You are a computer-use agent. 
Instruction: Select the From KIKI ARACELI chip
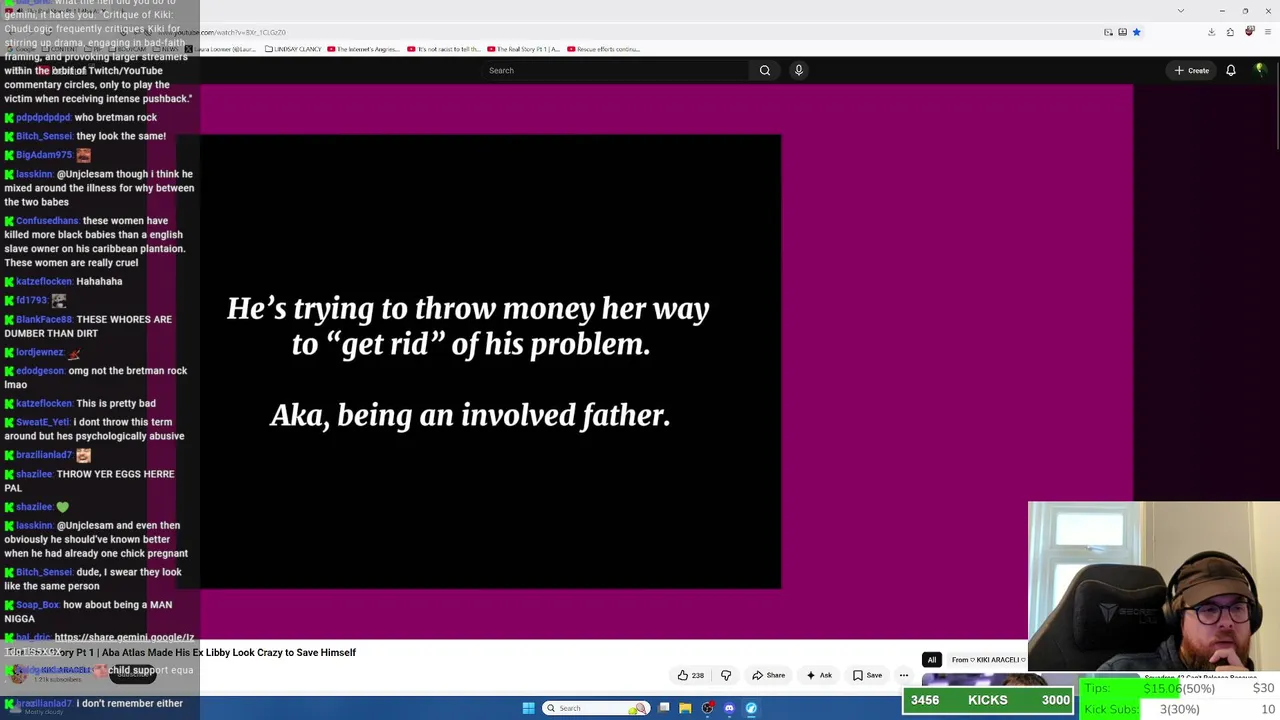tap(987, 660)
